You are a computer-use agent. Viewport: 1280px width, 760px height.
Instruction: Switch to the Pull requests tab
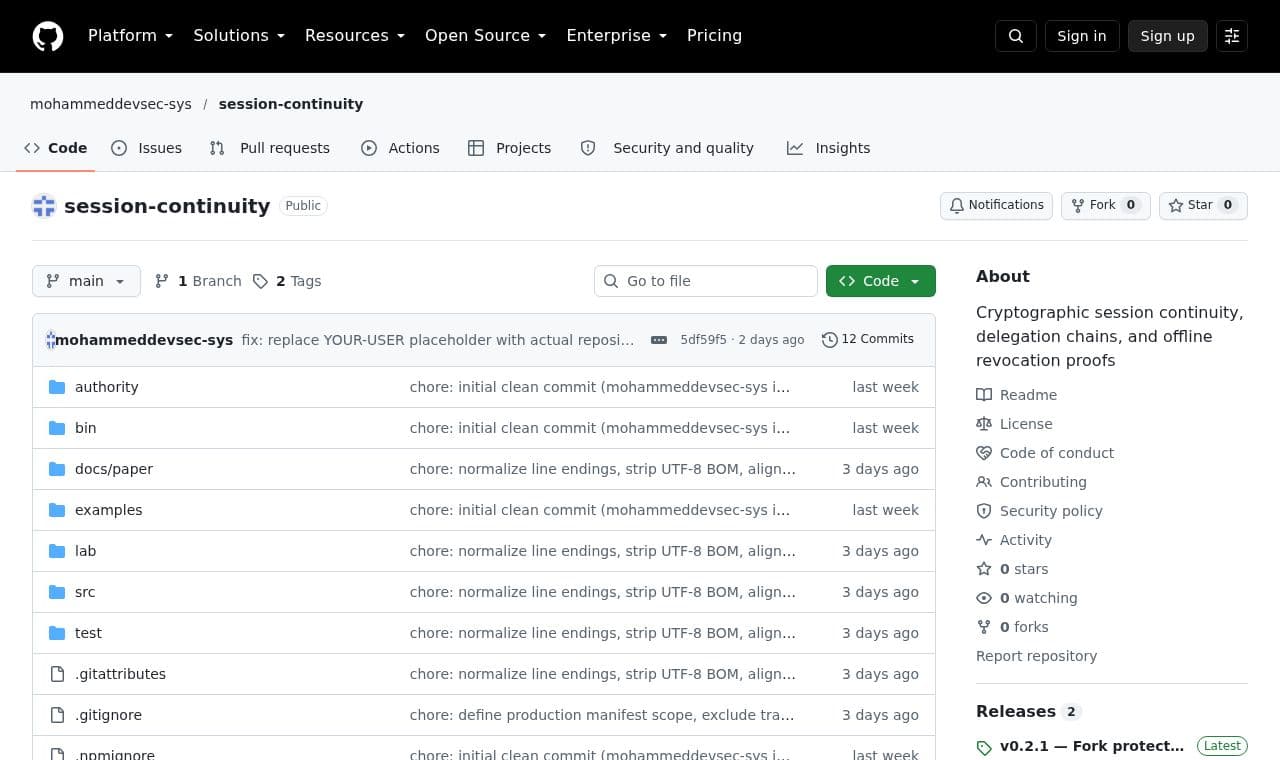coord(270,148)
